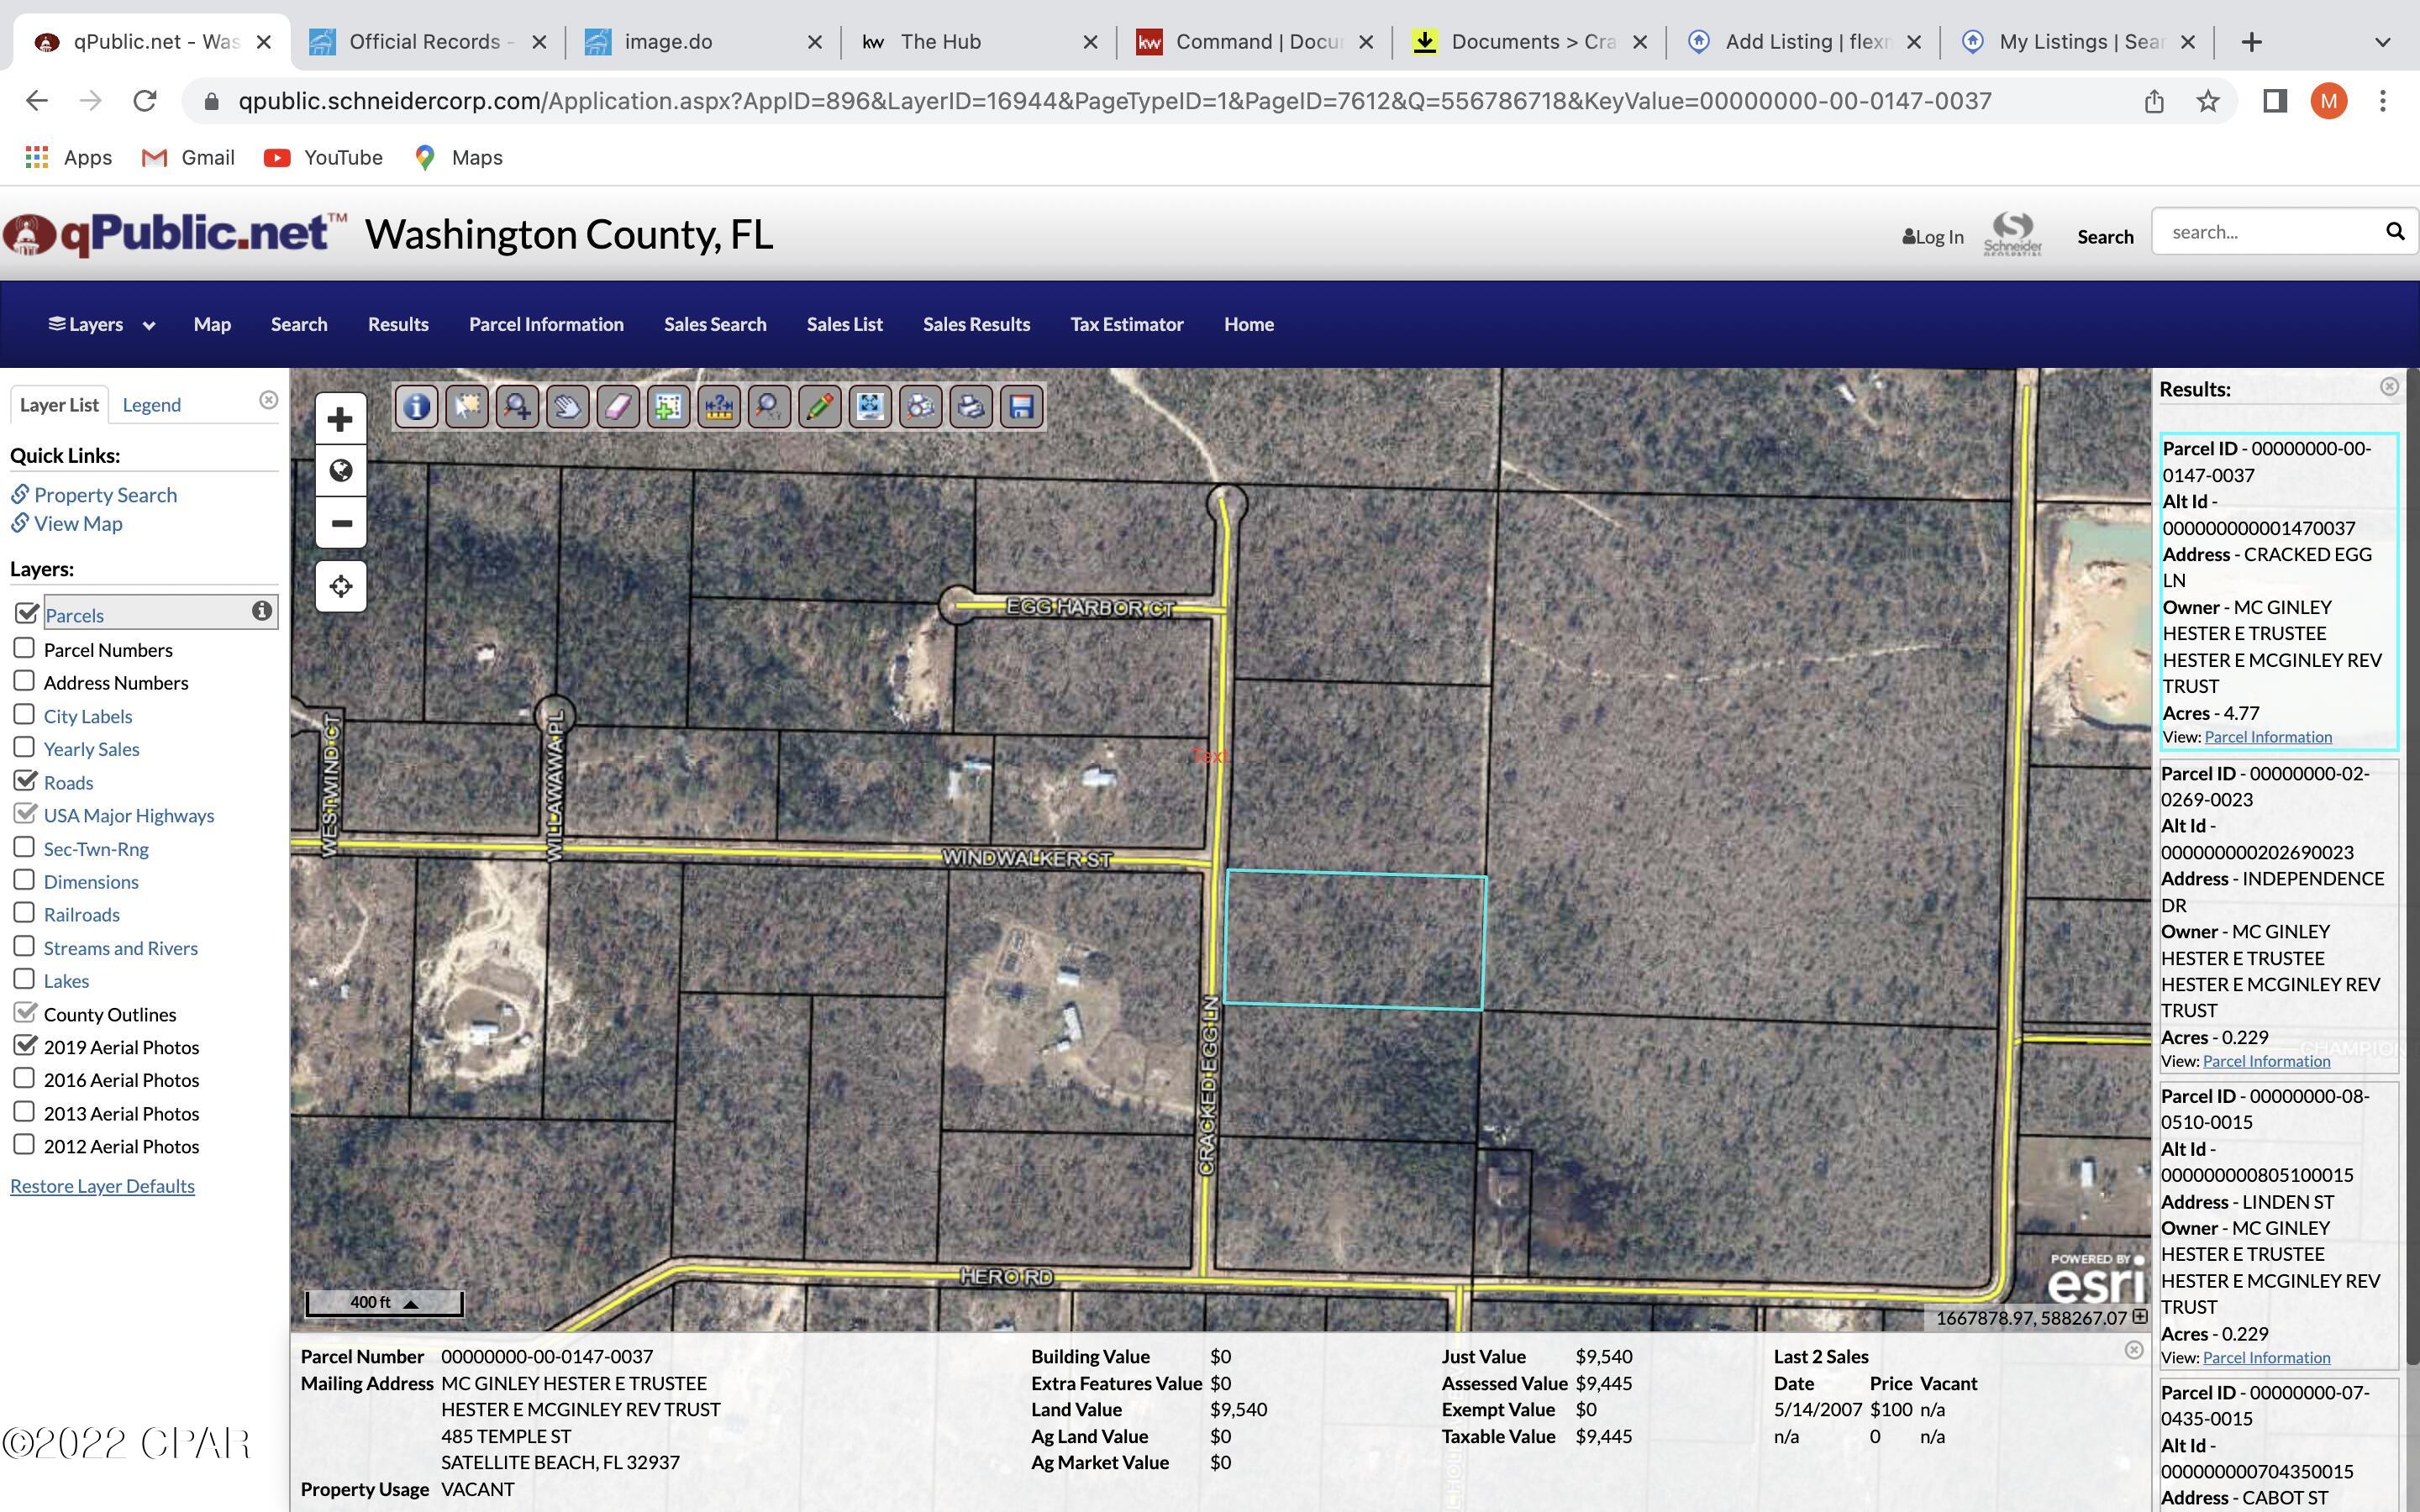Viewport: 2420px width, 1512px height.
Task: Pick the green pencil draw tool
Action: [819, 407]
